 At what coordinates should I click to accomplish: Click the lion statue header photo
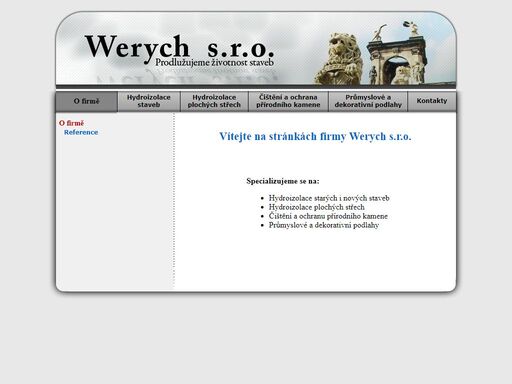(x=339, y=59)
